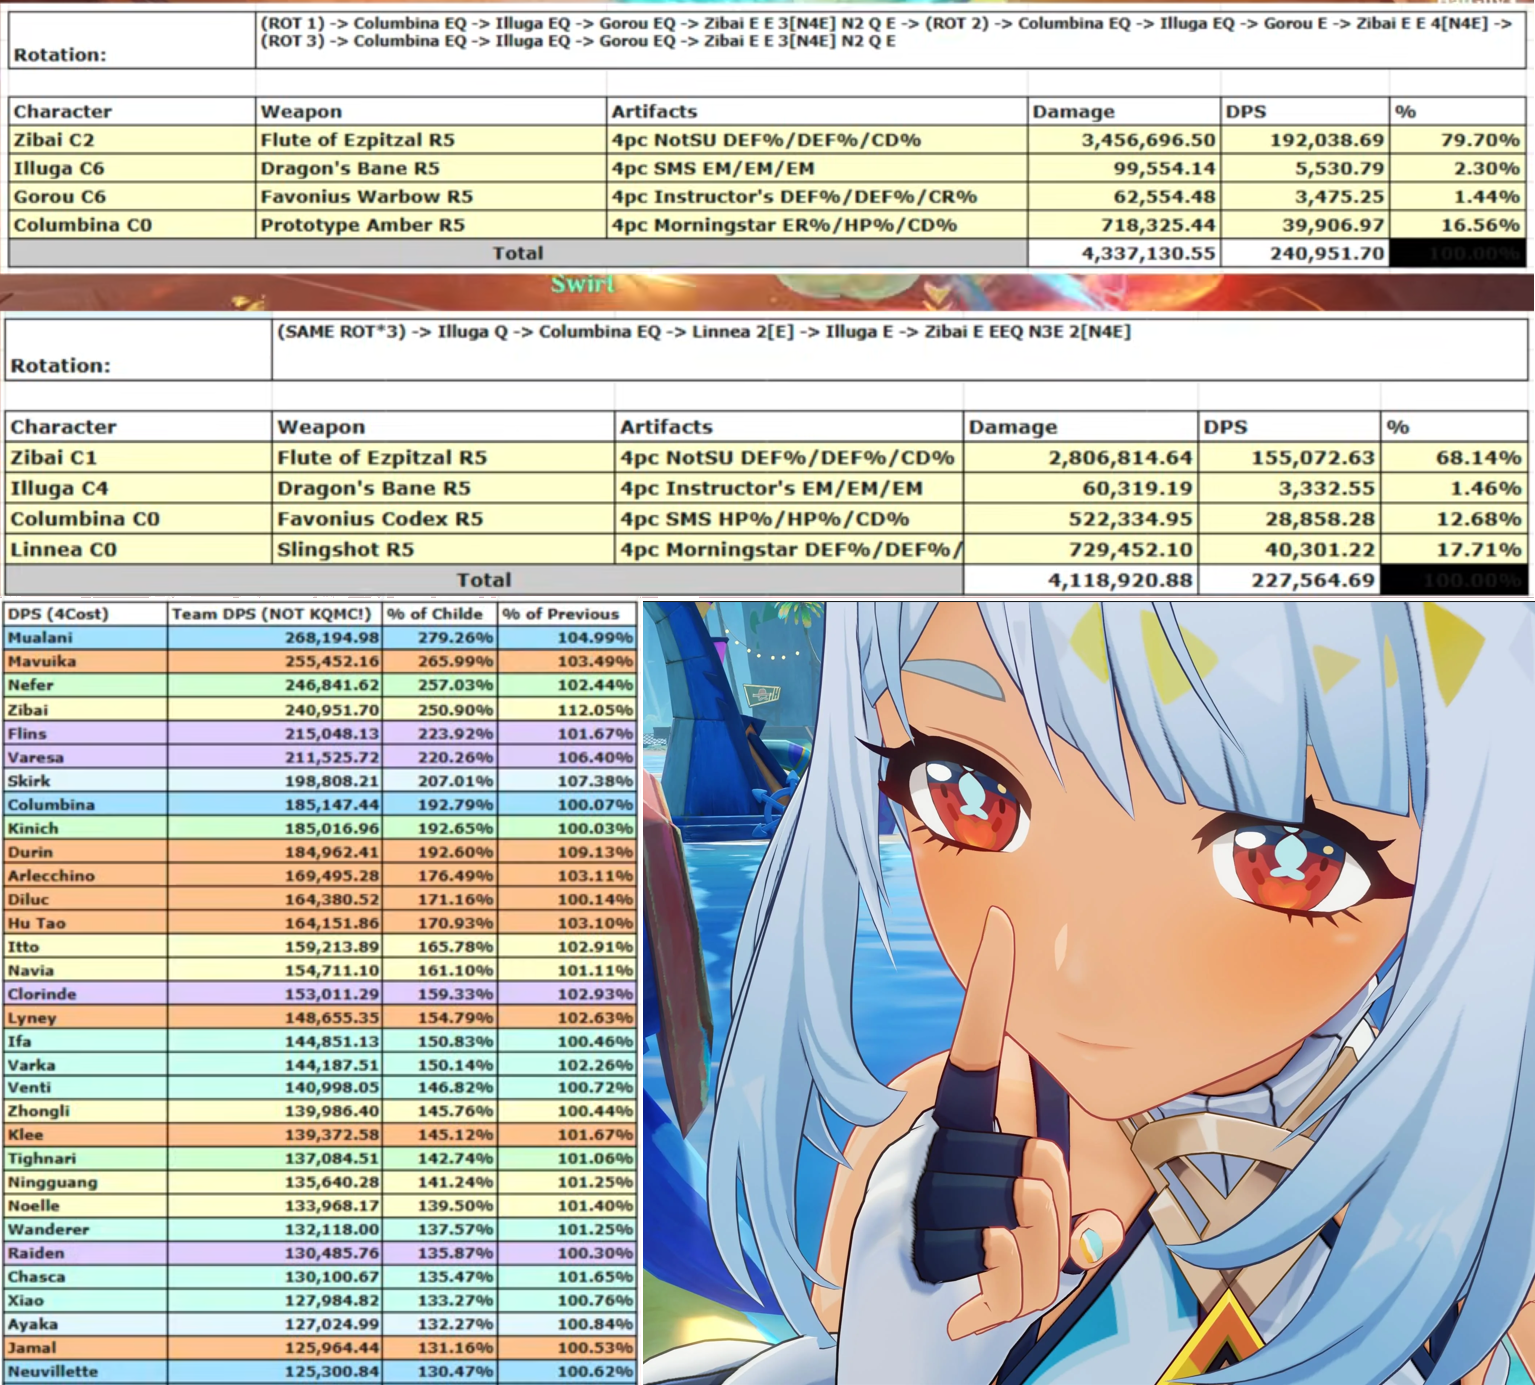Select the "Varka" name cell
This screenshot has width=1535, height=1385.
85,1065
